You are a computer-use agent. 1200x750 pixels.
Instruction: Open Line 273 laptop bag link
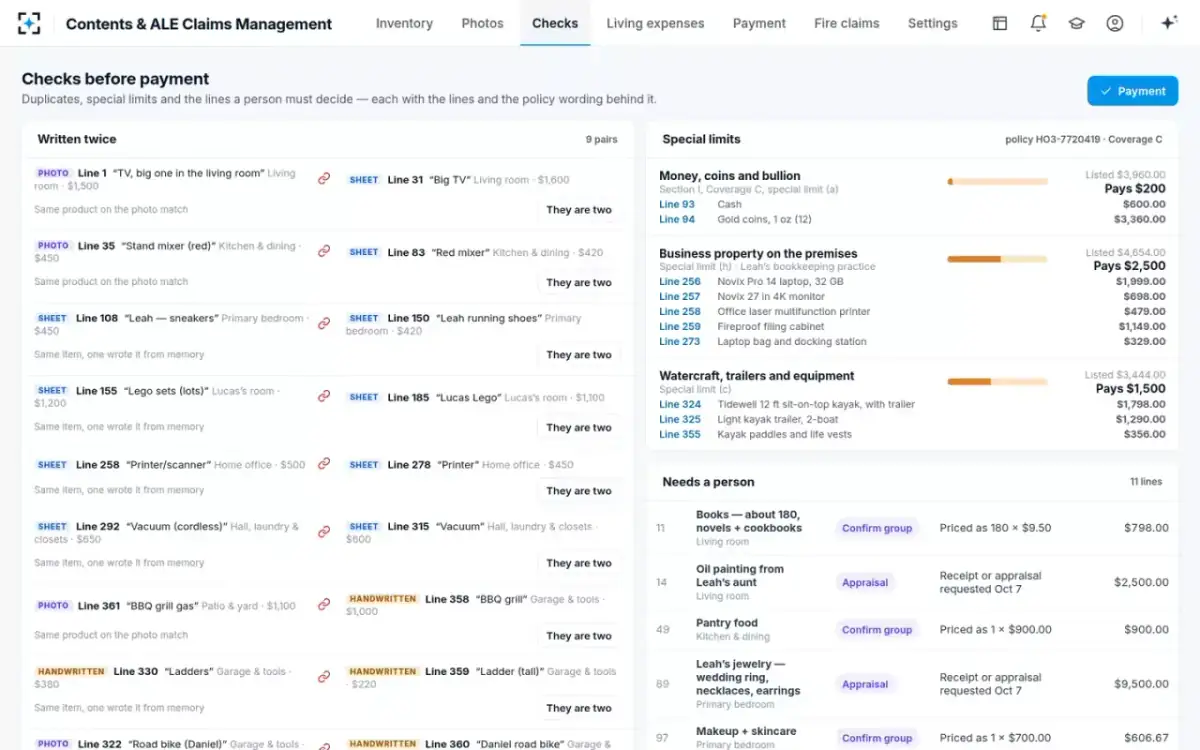pos(680,342)
